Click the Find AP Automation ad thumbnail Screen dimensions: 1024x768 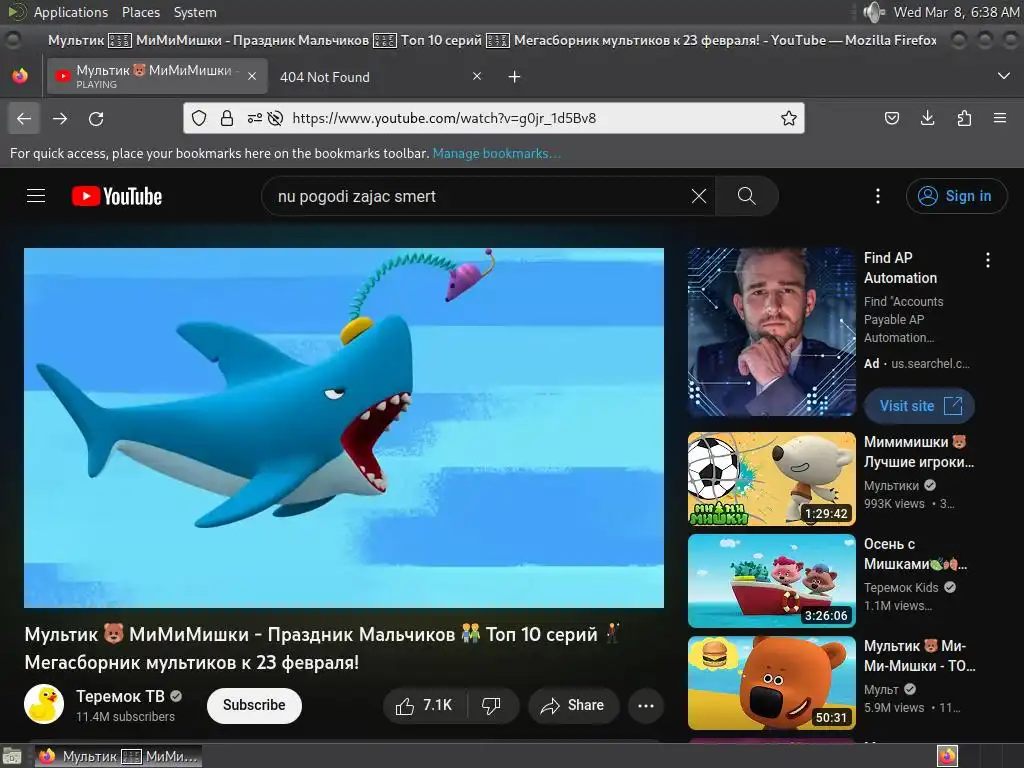(771, 332)
